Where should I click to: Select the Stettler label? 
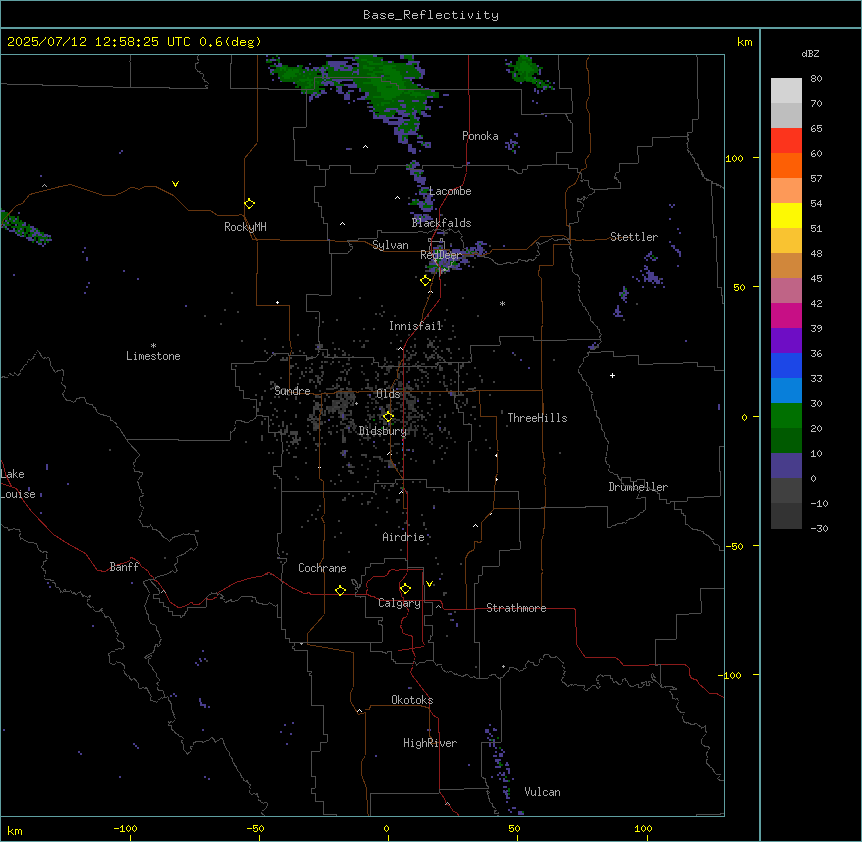pos(634,237)
